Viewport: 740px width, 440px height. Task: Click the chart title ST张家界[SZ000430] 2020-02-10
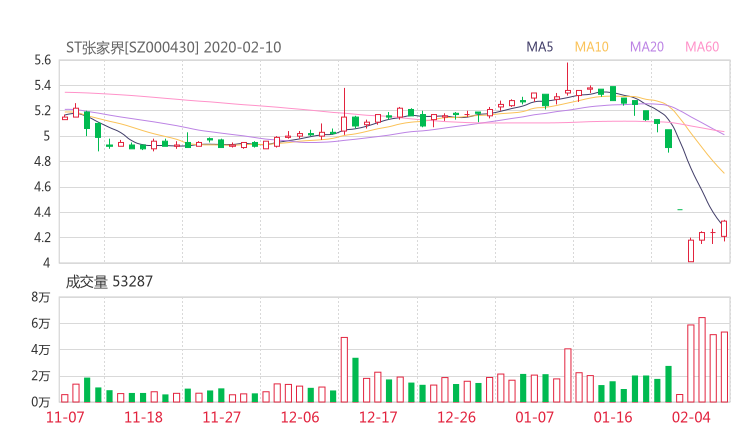point(173,47)
